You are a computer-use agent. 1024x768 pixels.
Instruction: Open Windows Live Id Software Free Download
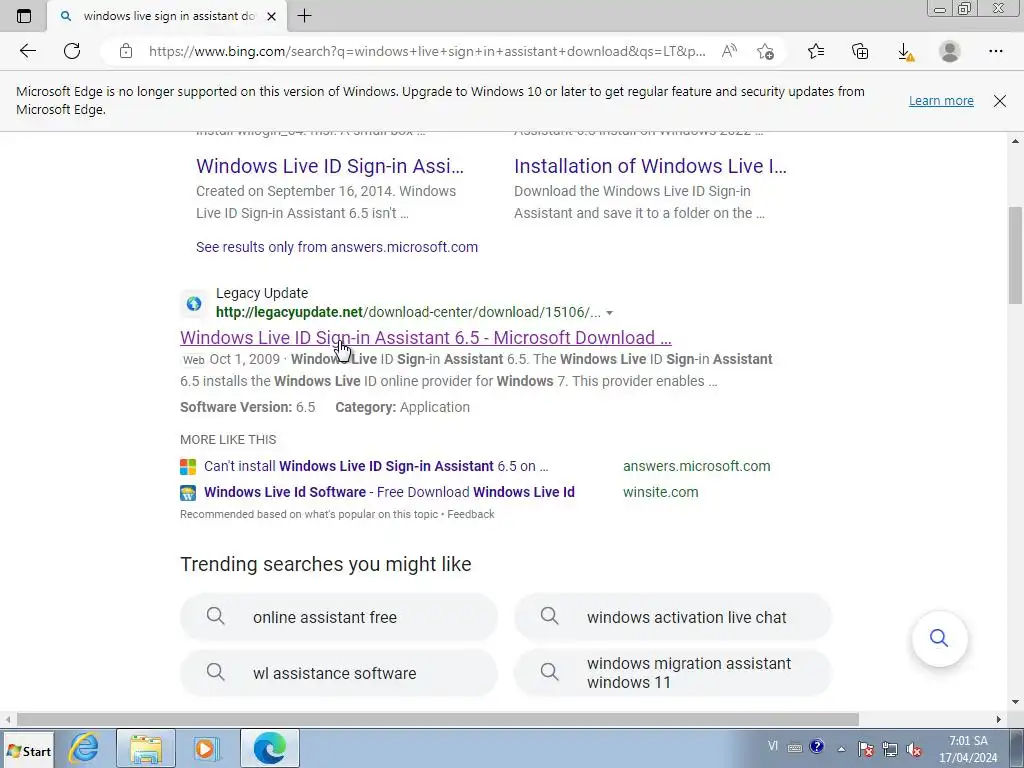pyautogui.click(x=389, y=492)
